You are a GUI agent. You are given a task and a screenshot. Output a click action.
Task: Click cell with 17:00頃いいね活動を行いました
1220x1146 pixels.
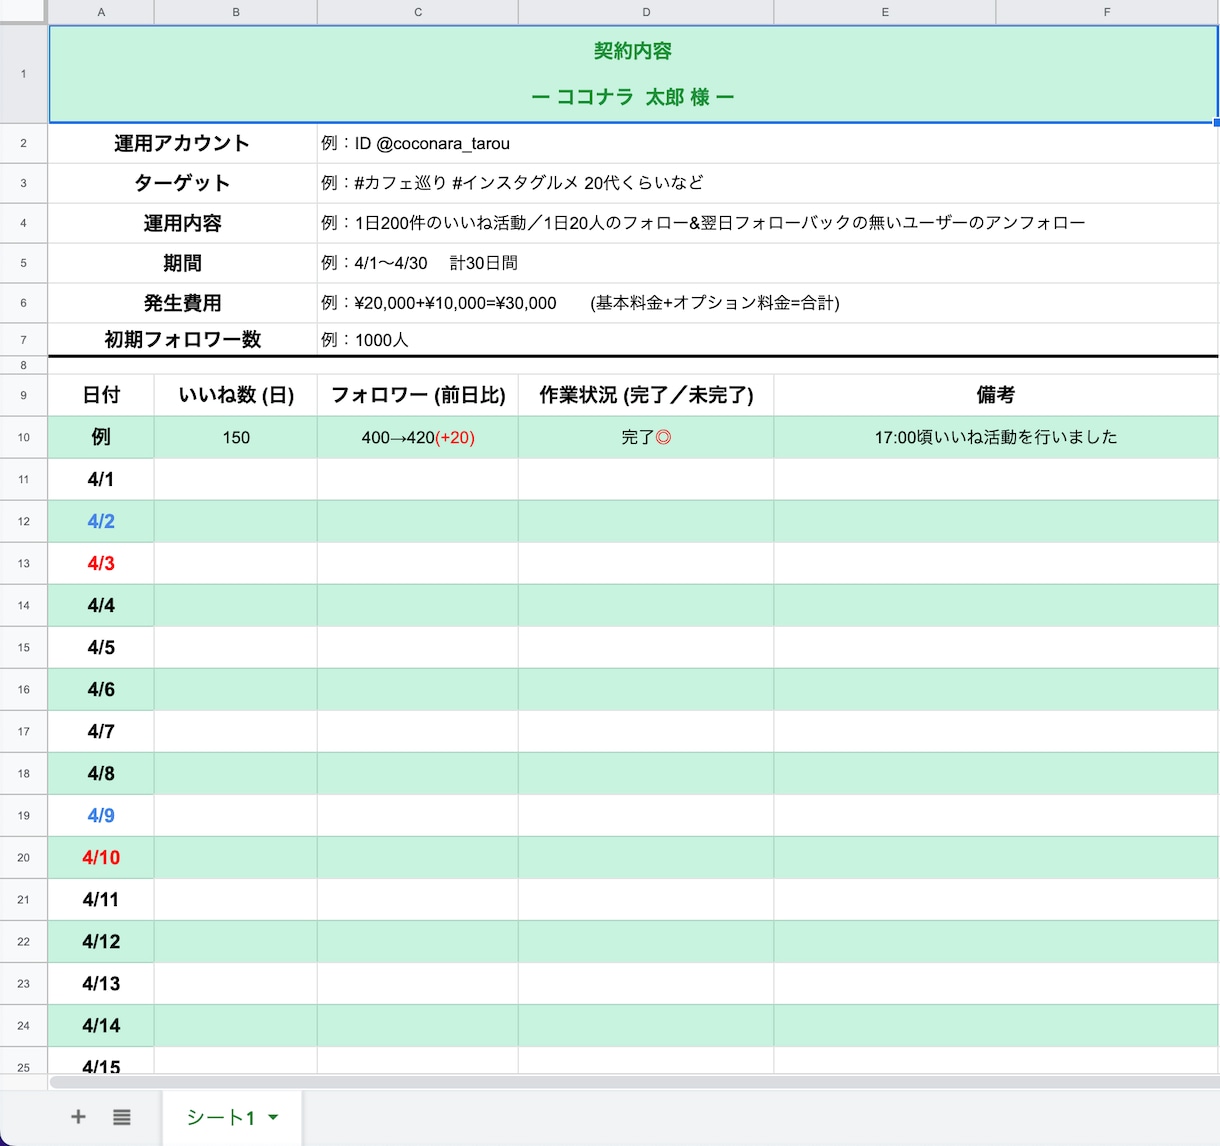click(x=996, y=437)
